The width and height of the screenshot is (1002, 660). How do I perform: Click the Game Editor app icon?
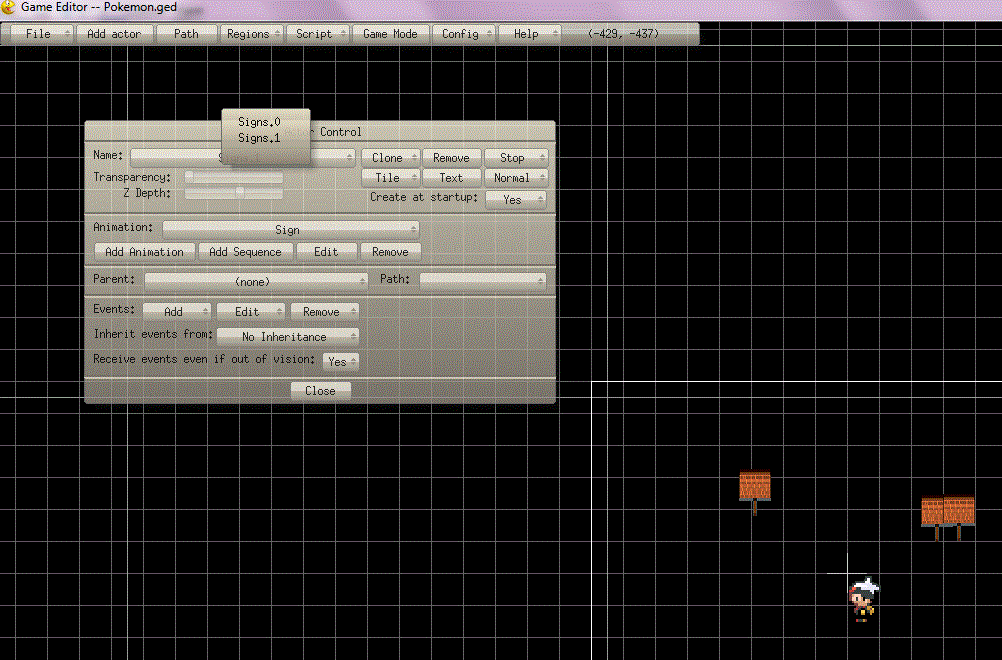(x=8, y=8)
